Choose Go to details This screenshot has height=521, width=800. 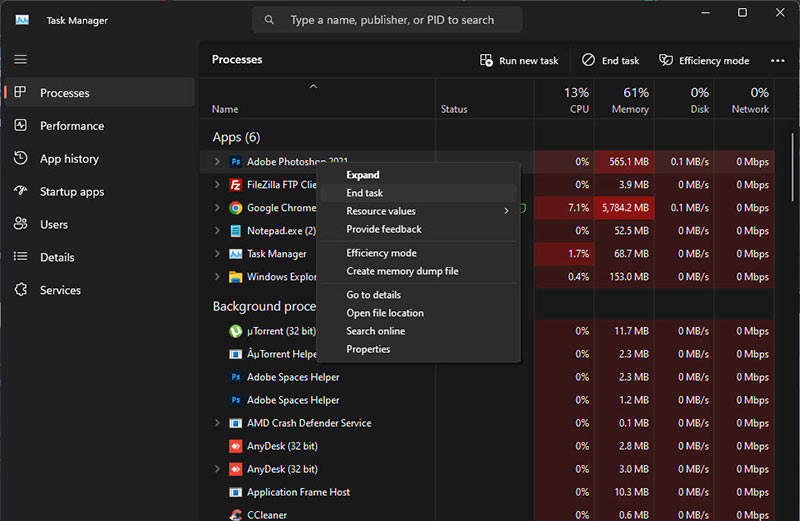coord(418,295)
